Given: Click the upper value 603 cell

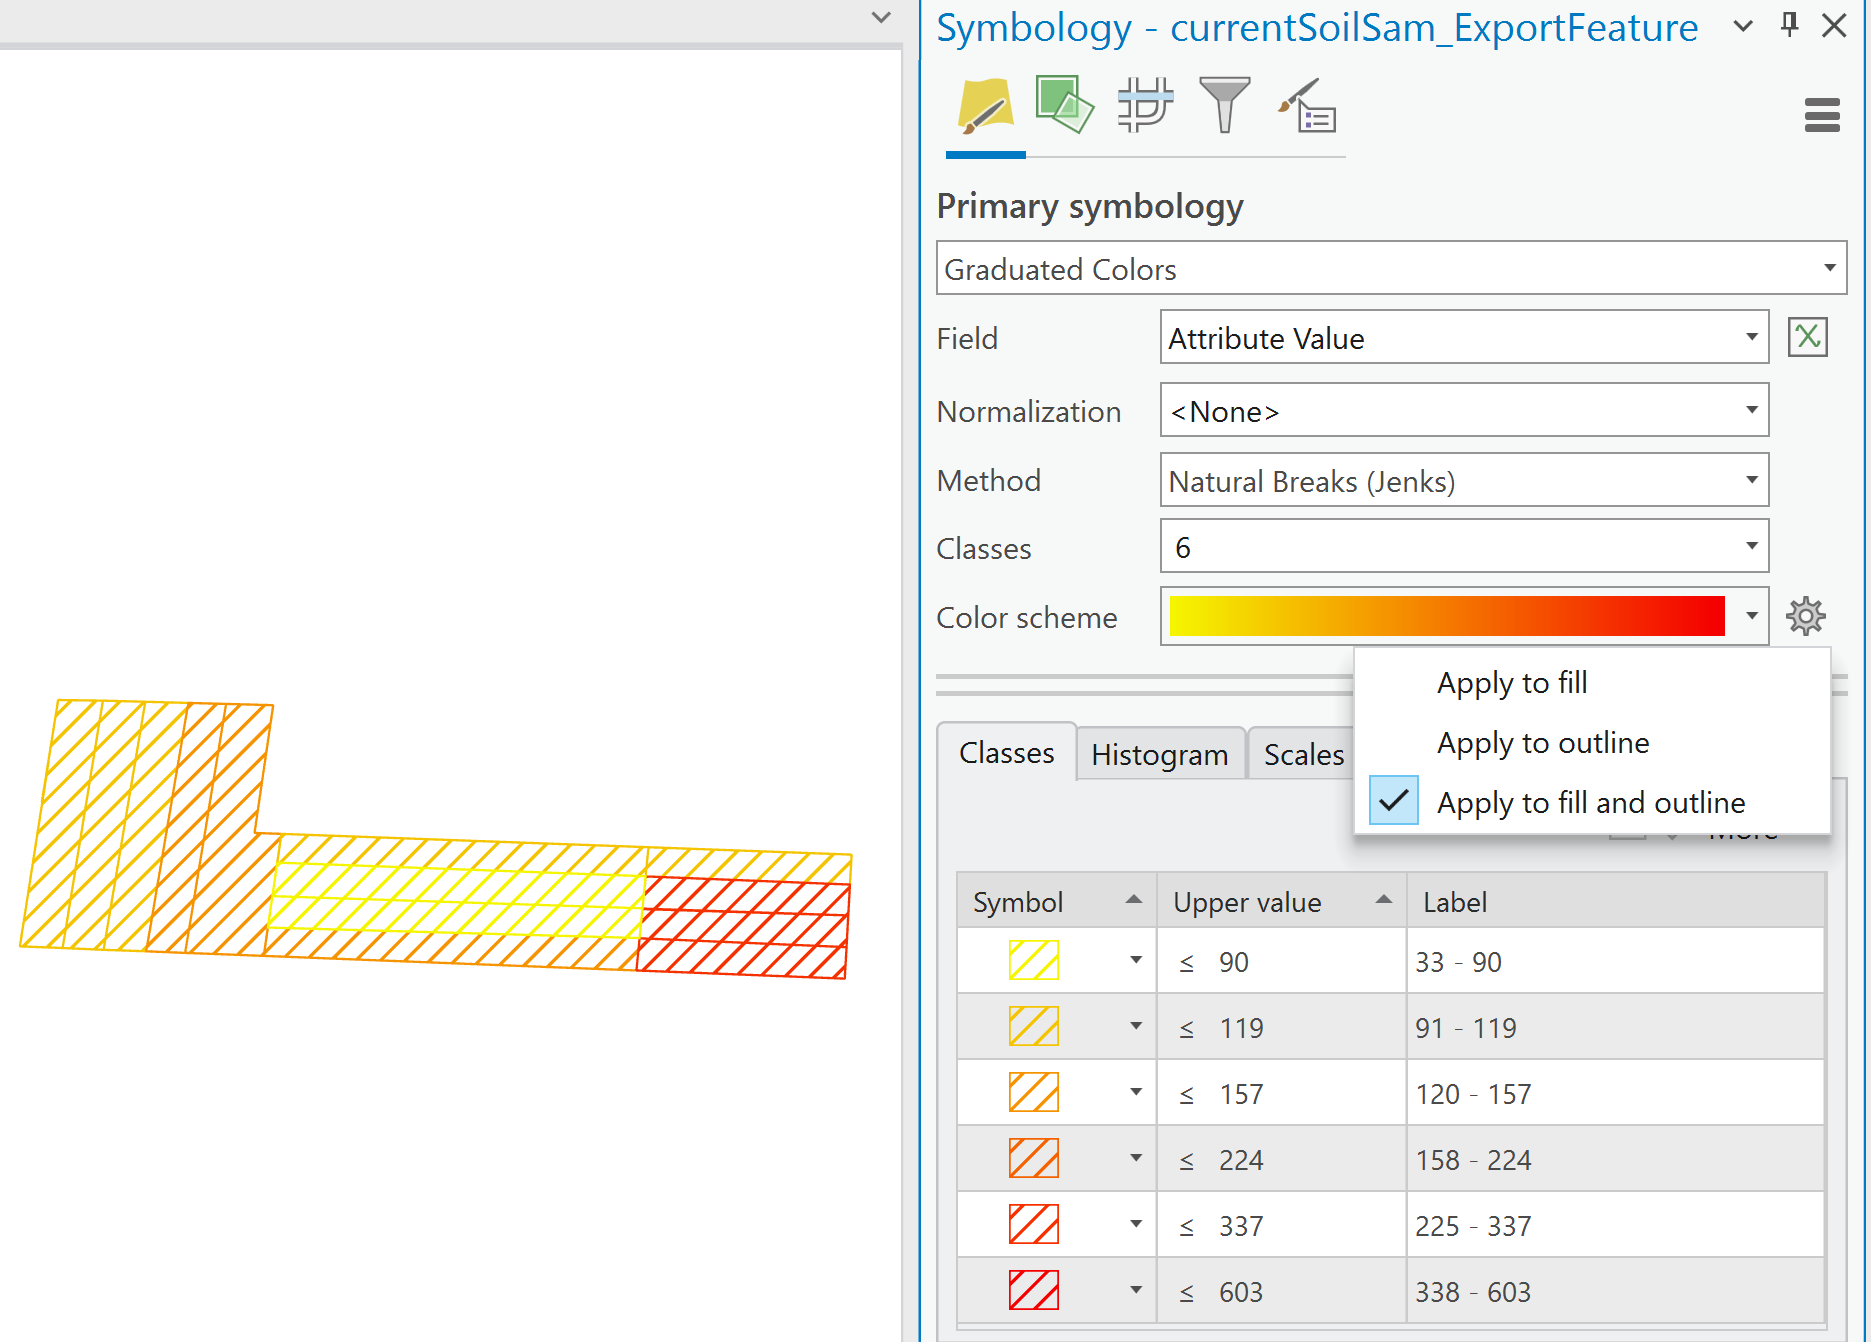Looking at the screenshot, I should coord(1282,1291).
